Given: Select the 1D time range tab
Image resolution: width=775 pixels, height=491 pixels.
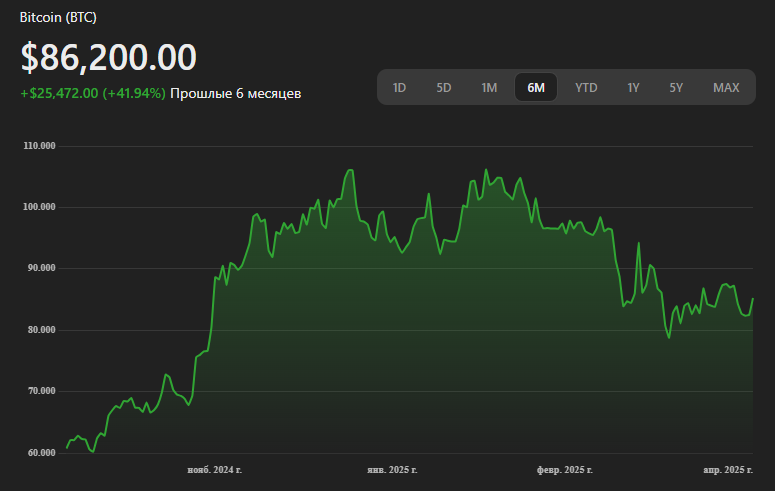Looking at the screenshot, I should click(399, 88).
